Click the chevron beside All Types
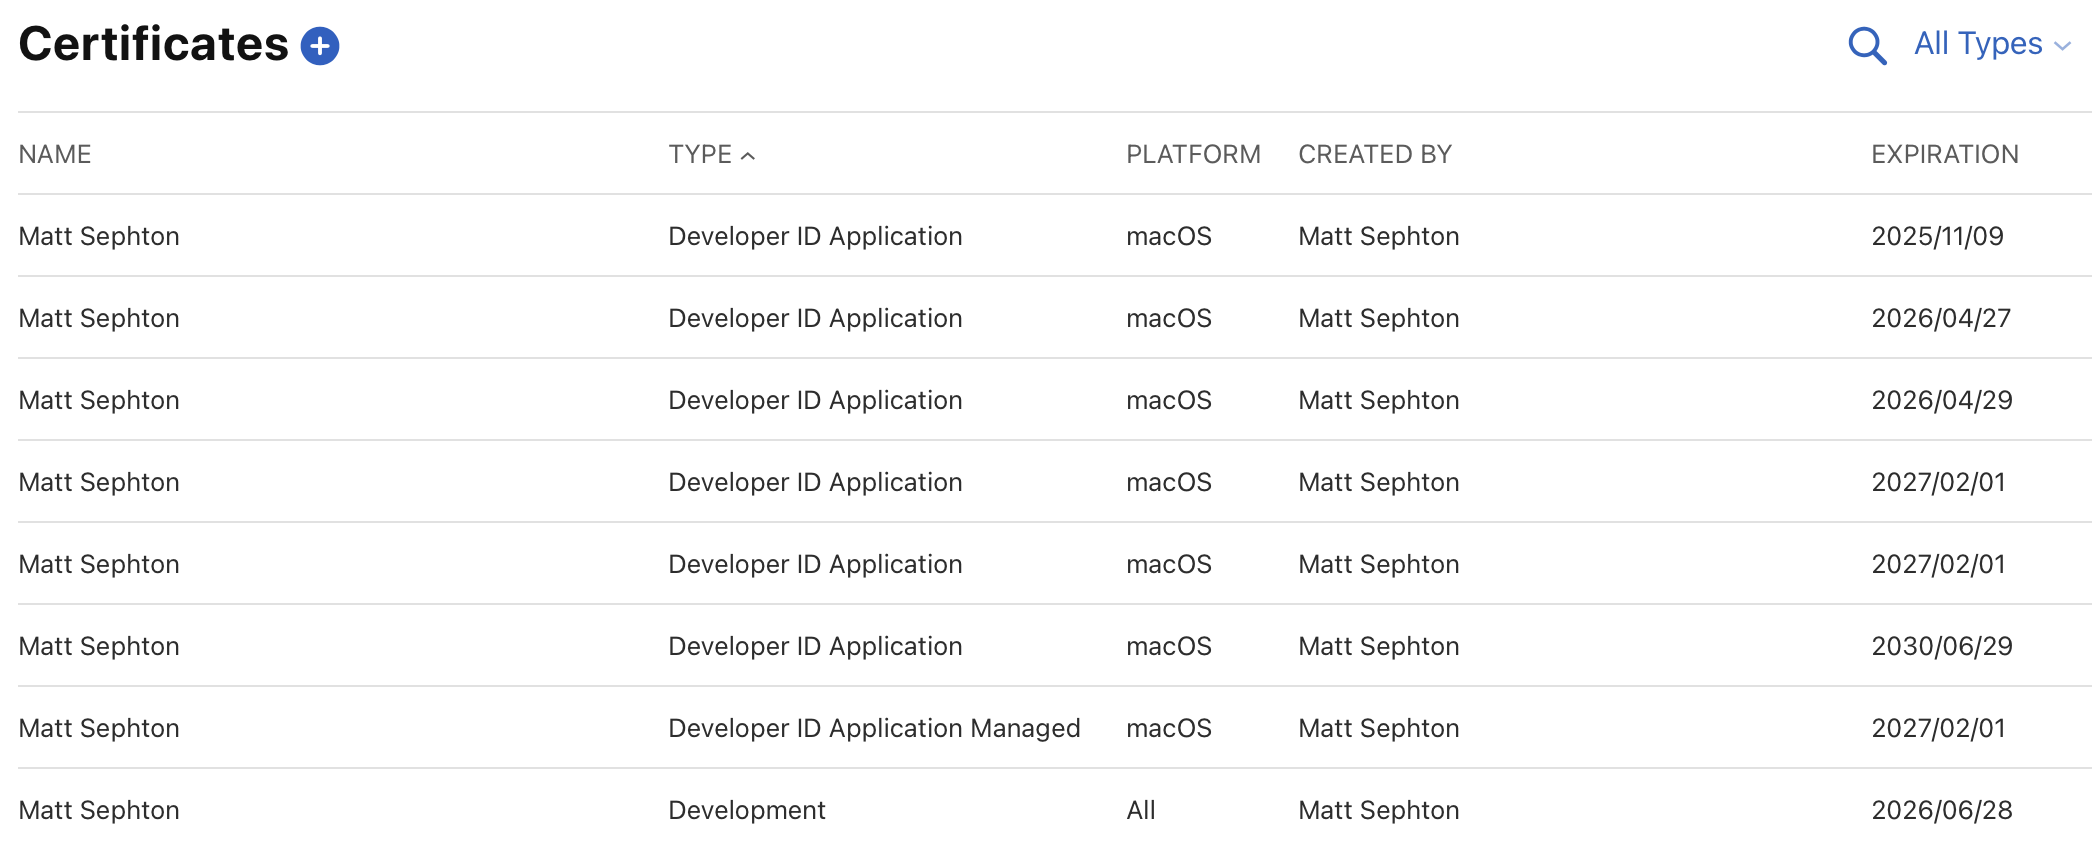 click(x=2062, y=46)
